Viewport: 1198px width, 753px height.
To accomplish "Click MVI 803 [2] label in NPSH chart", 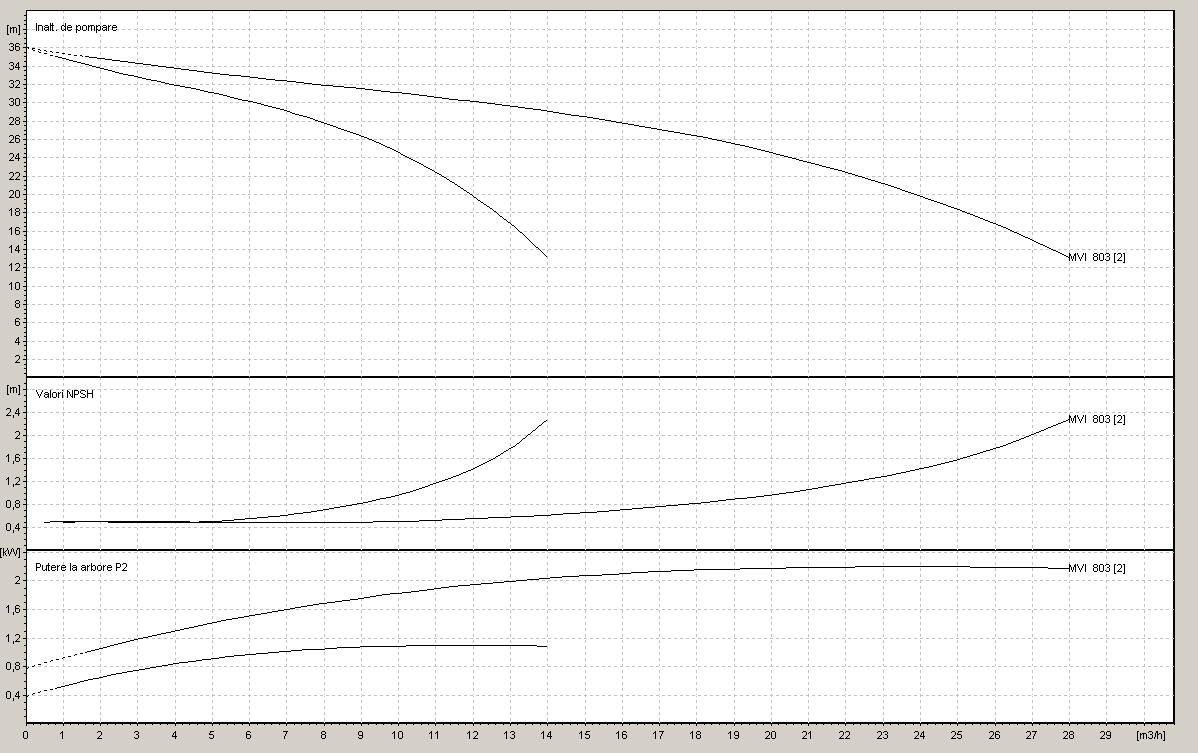I will tap(1097, 419).
